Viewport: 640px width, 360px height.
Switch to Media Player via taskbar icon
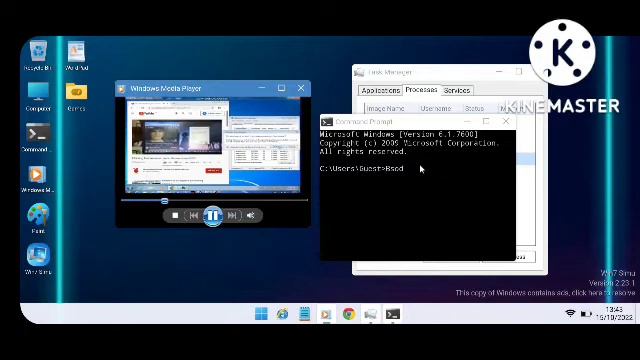tap(326, 313)
